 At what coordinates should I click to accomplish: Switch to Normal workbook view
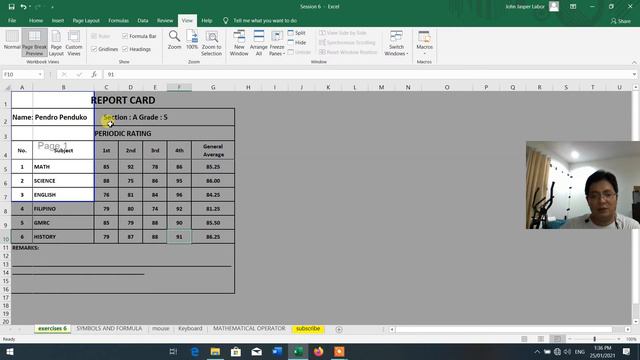click(x=12, y=40)
